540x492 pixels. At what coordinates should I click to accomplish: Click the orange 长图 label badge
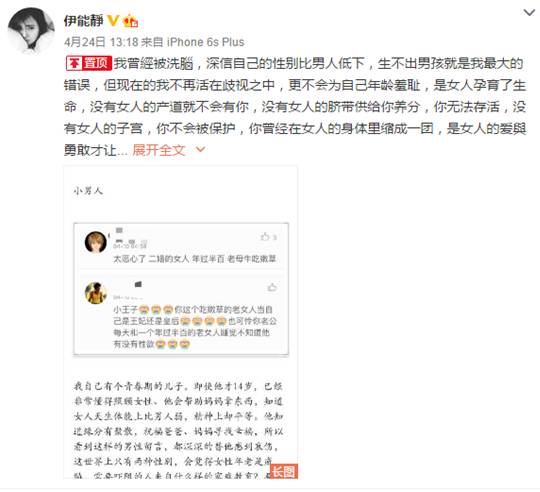[284, 471]
